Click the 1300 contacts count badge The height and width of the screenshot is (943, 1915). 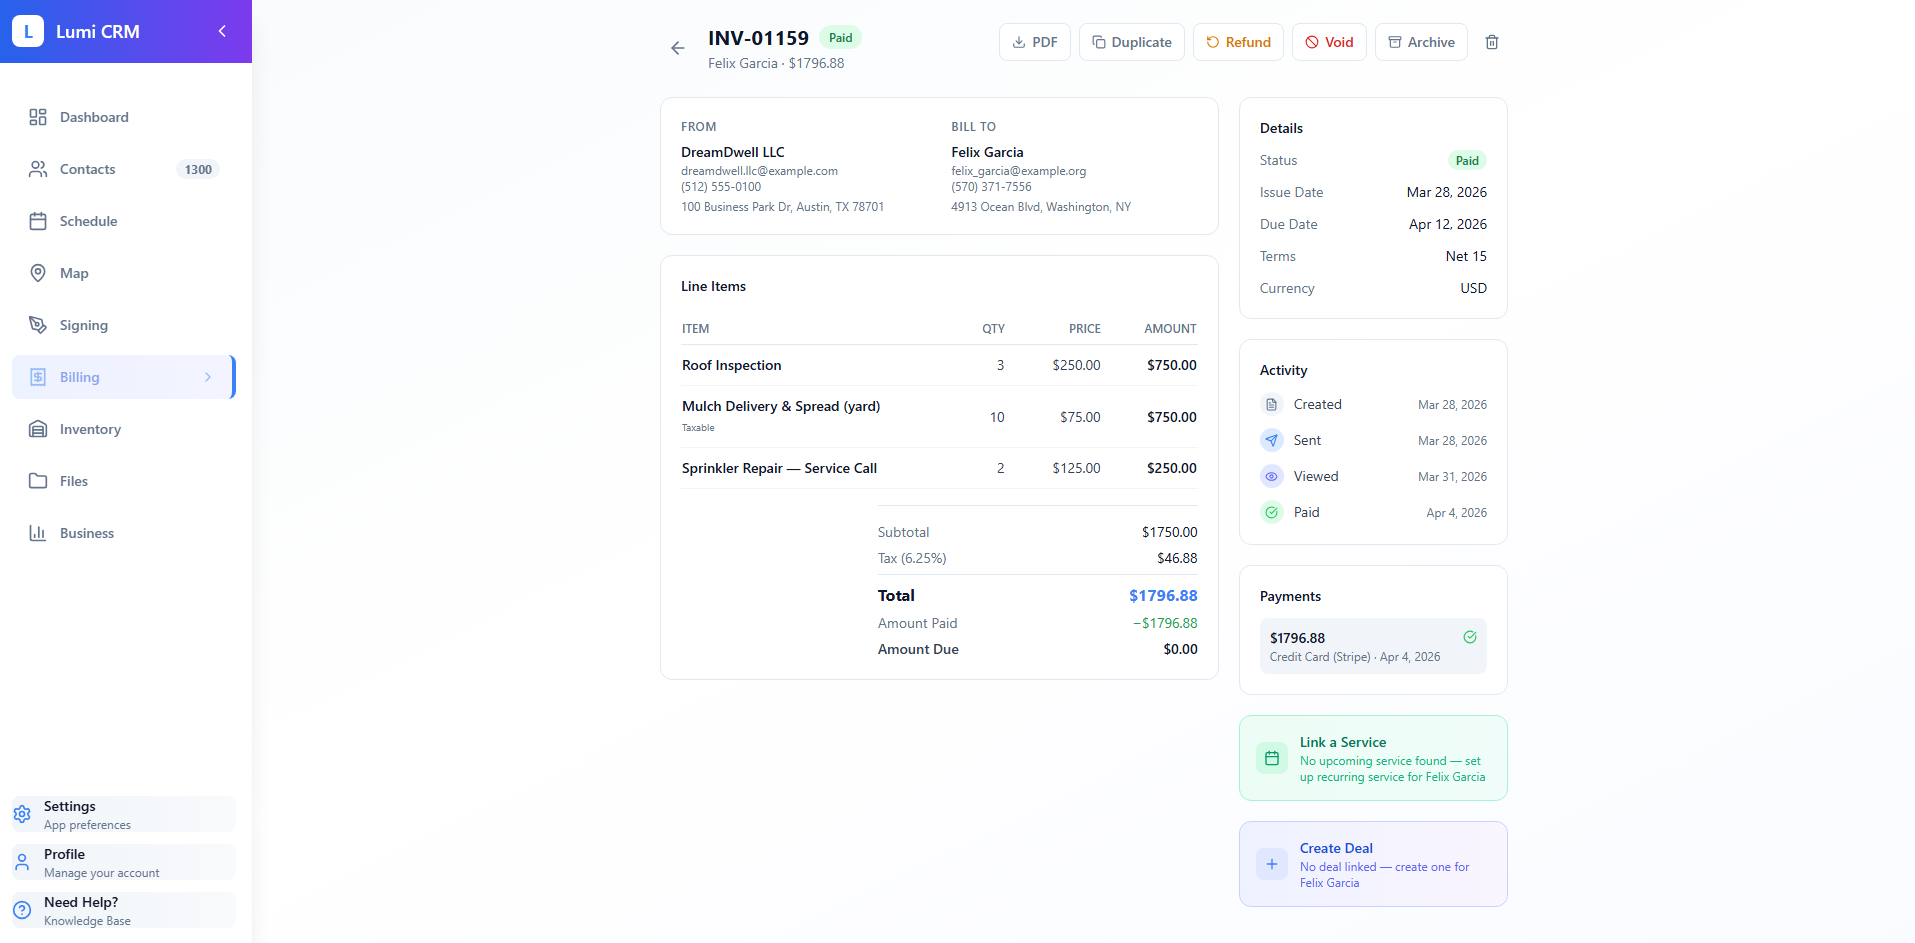tap(197, 169)
